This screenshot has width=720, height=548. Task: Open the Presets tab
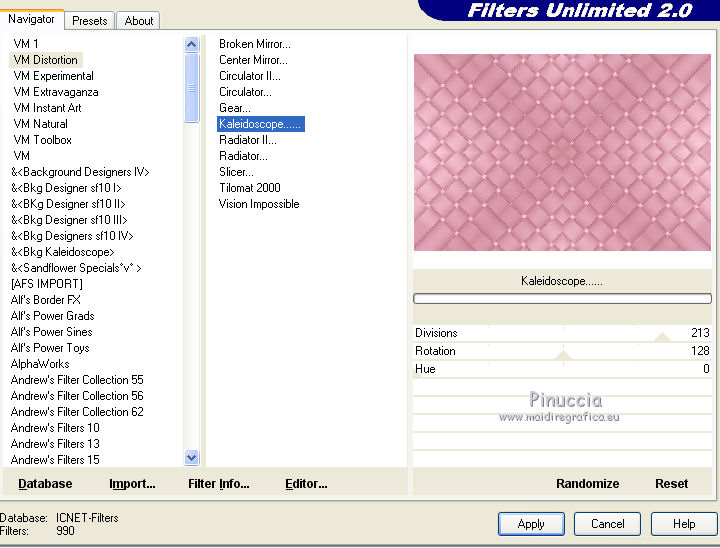tap(90, 21)
